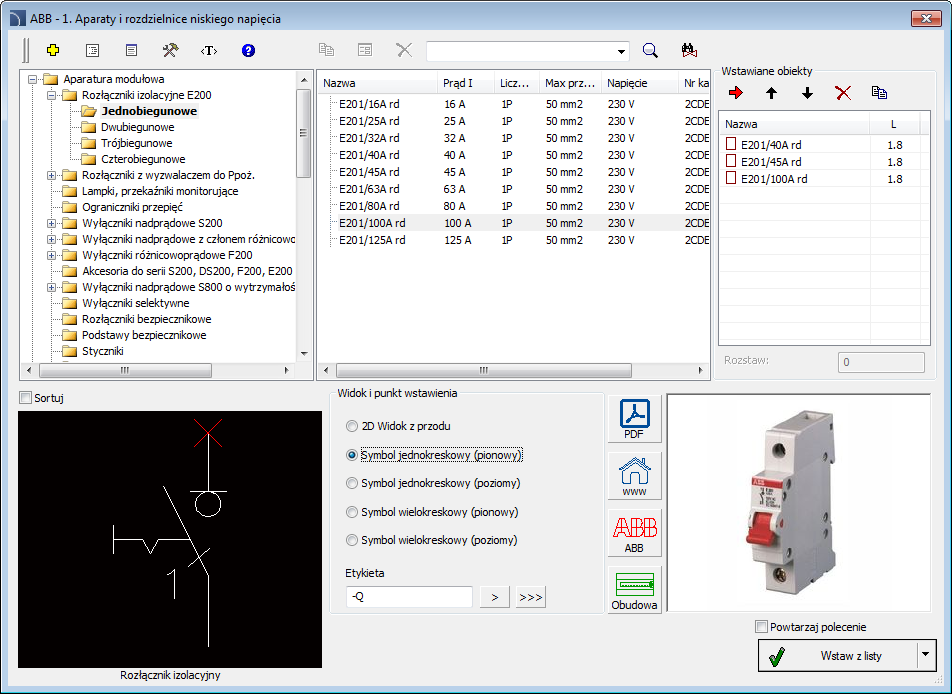Click the Obudowa enclosure button
The height and width of the screenshot is (694, 952).
634,590
